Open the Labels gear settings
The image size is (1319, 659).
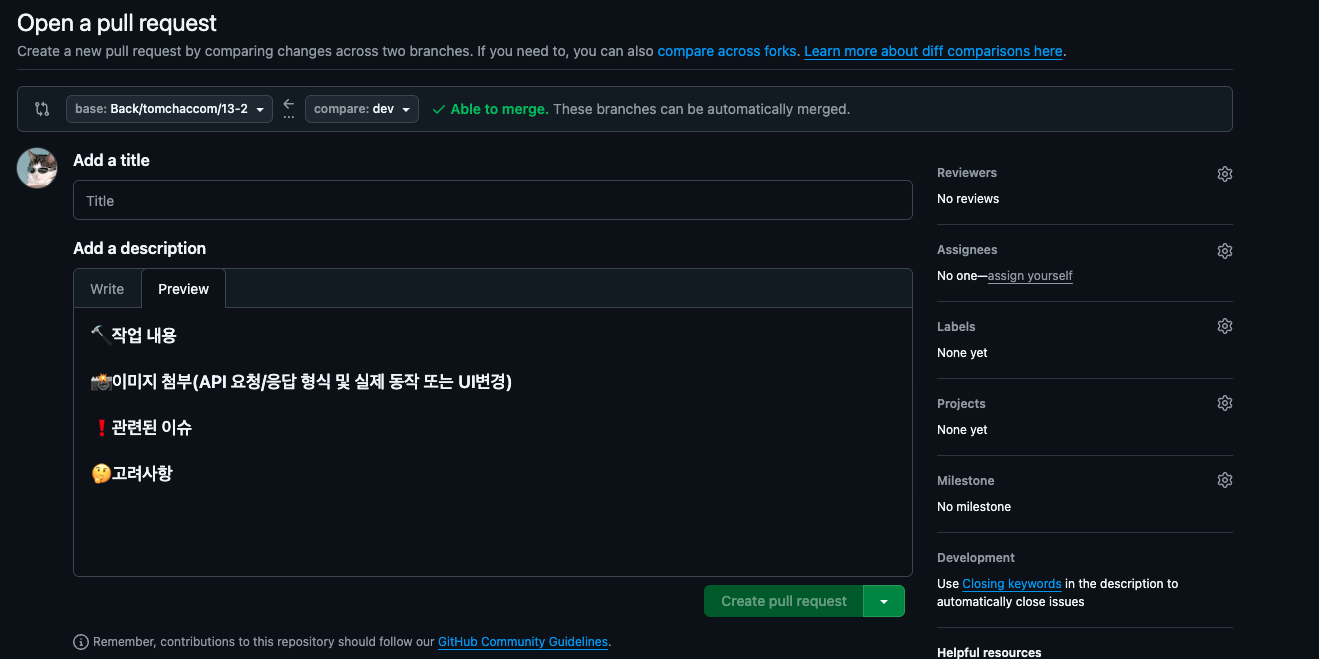pos(1225,326)
